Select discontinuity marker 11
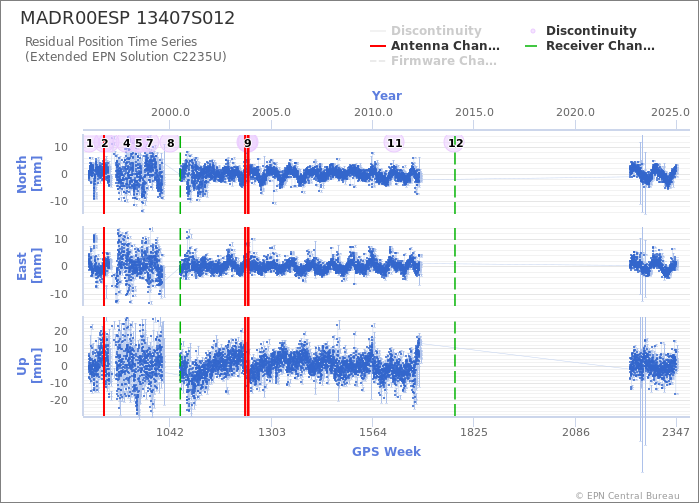Viewport: 700px width, 504px height. tap(395, 143)
